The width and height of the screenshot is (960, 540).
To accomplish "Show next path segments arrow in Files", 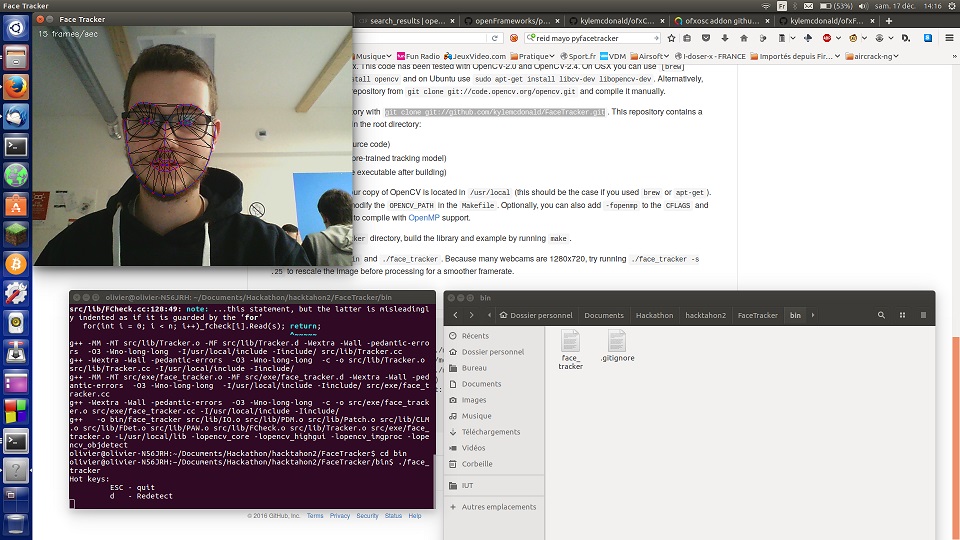I will pos(813,315).
